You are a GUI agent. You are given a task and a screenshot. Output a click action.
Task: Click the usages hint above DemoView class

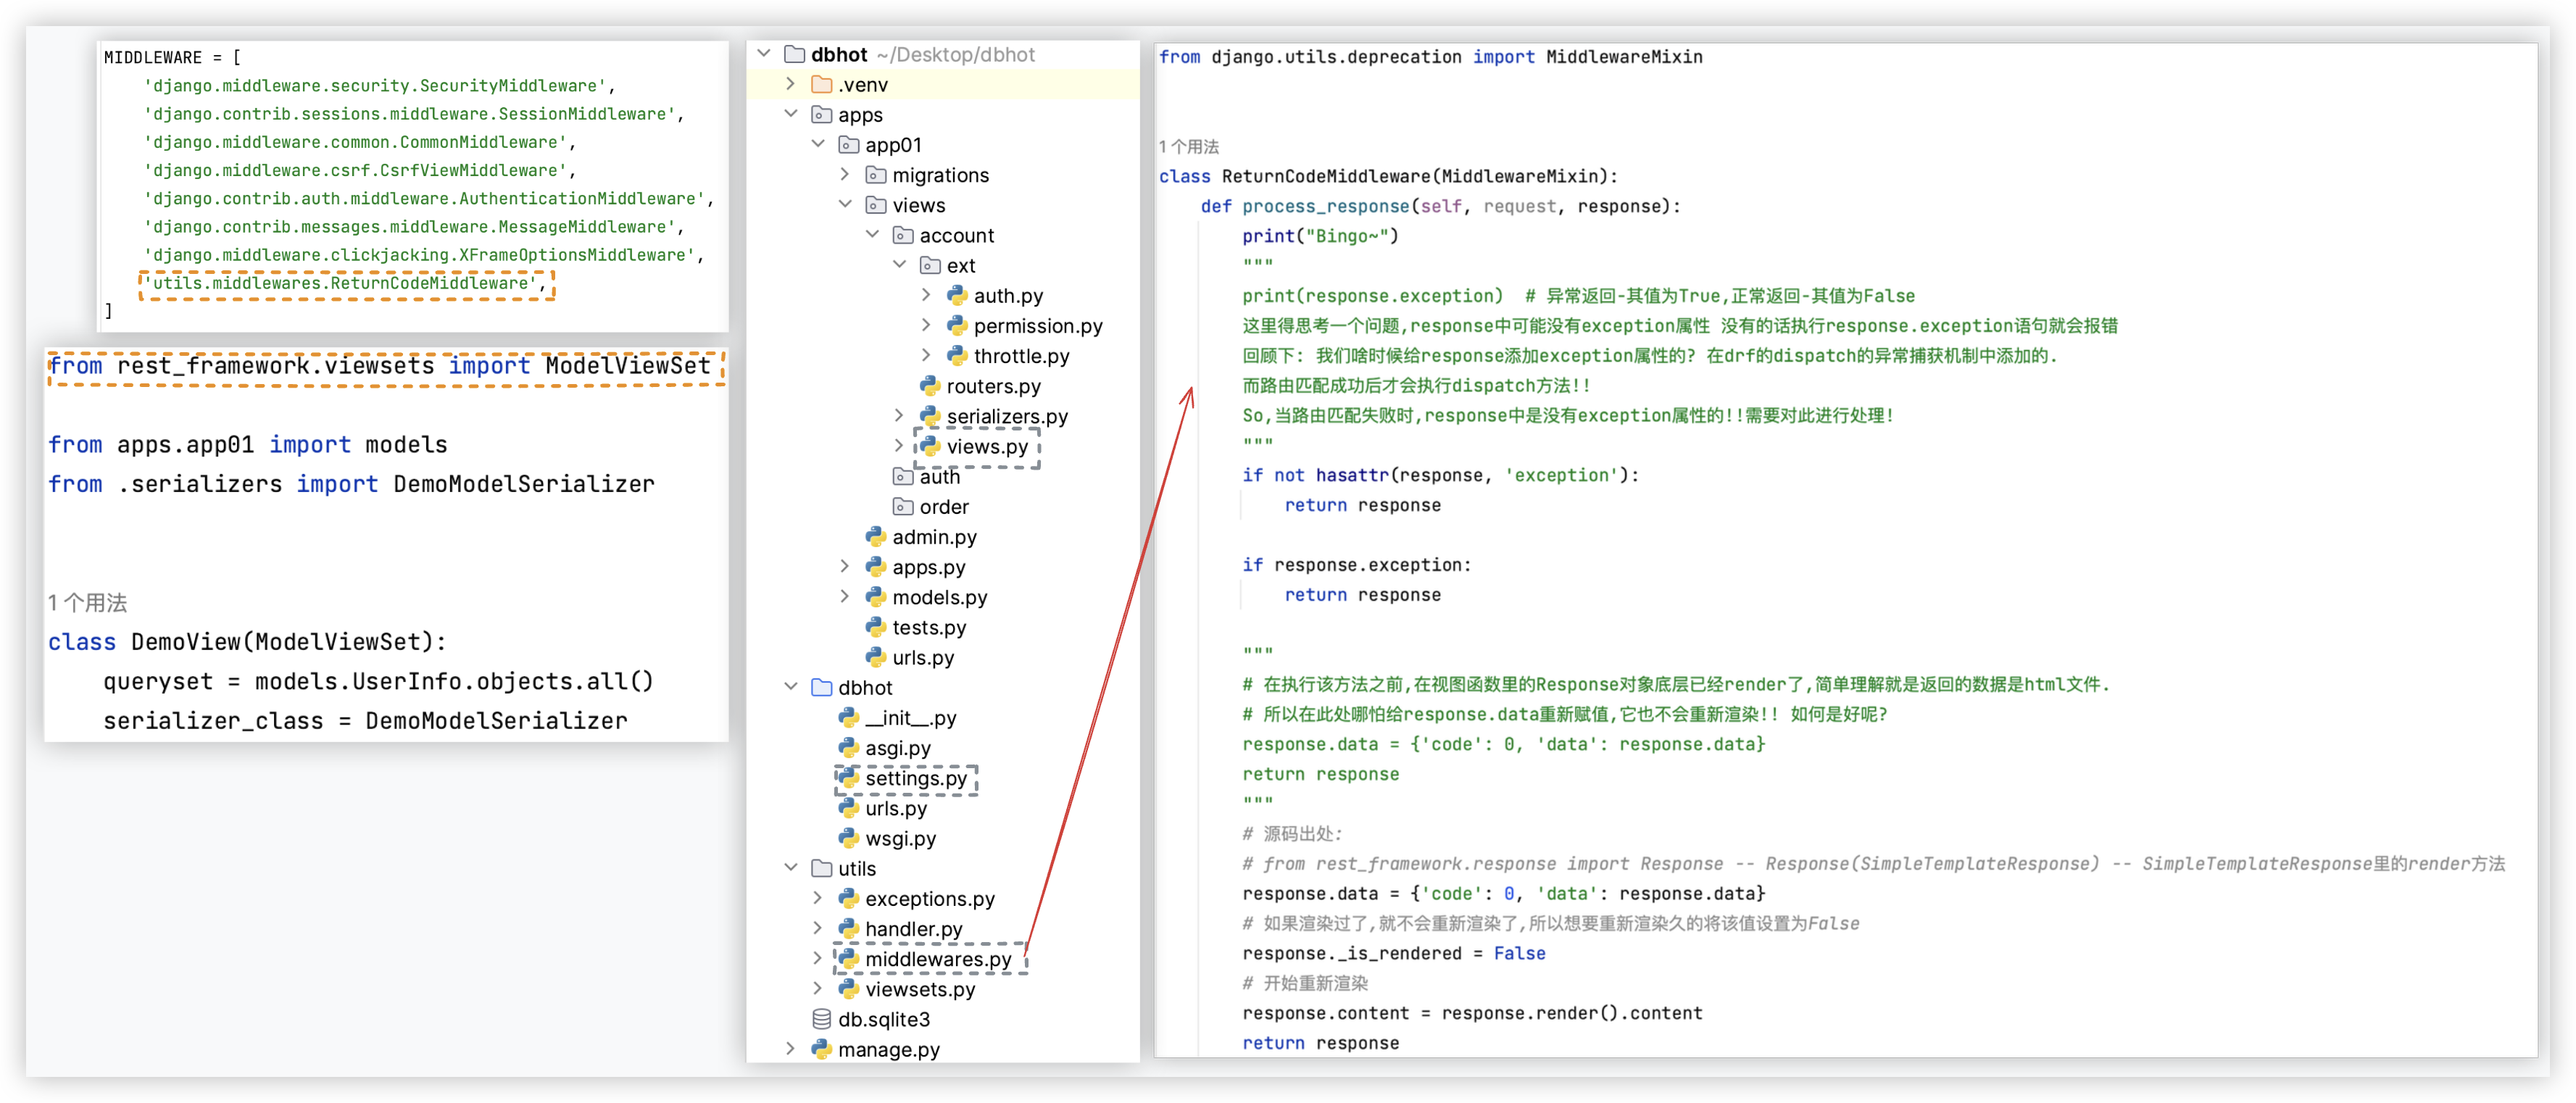tap(88, 602)
